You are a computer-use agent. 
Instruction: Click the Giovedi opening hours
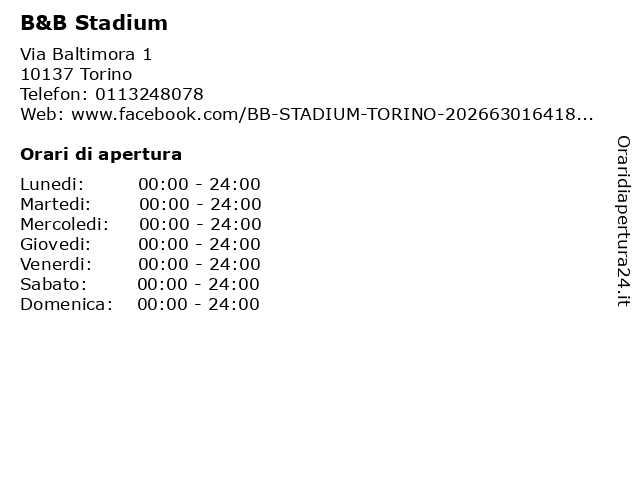click(x=199, y=244)
